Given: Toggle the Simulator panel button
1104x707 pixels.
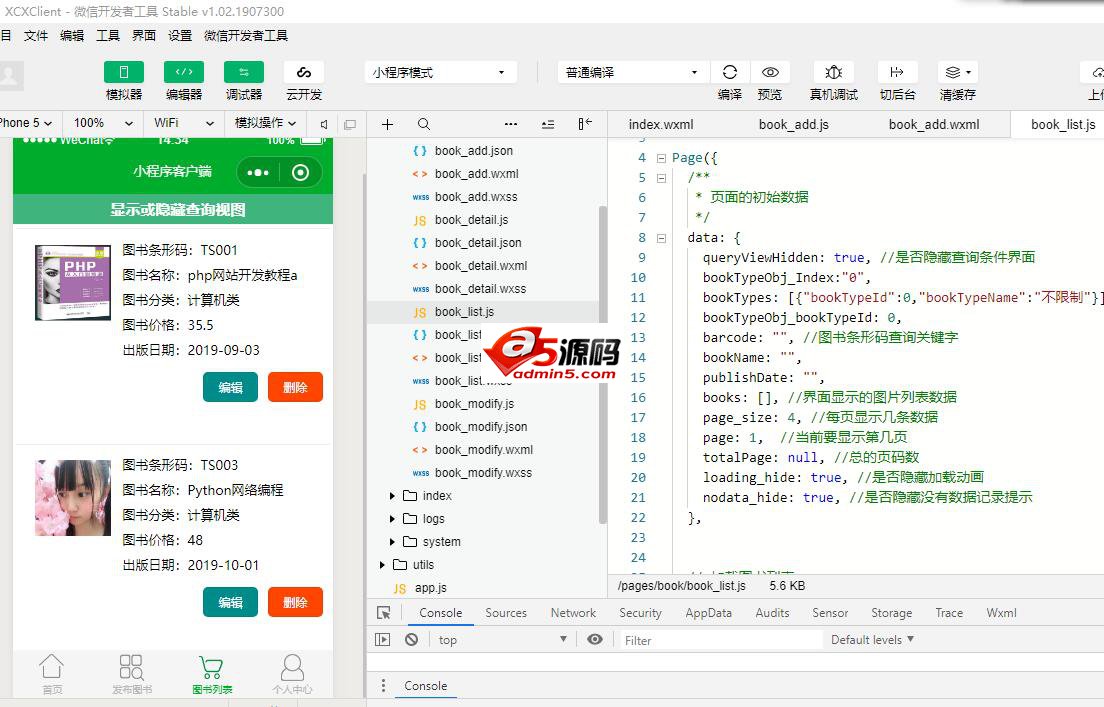Looking at the screenshot, I should pos(124,72).
